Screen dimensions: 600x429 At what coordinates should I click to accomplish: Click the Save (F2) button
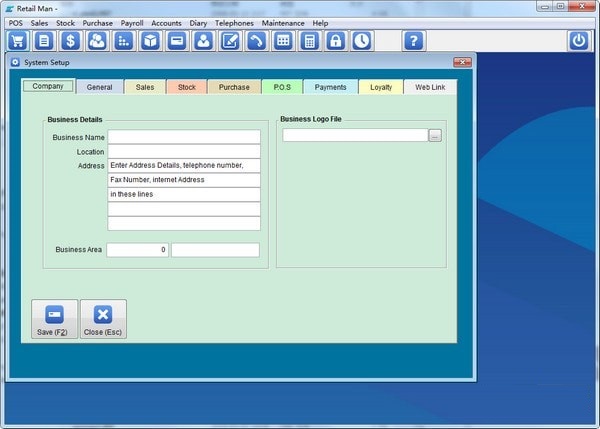[x=54, y=319]
